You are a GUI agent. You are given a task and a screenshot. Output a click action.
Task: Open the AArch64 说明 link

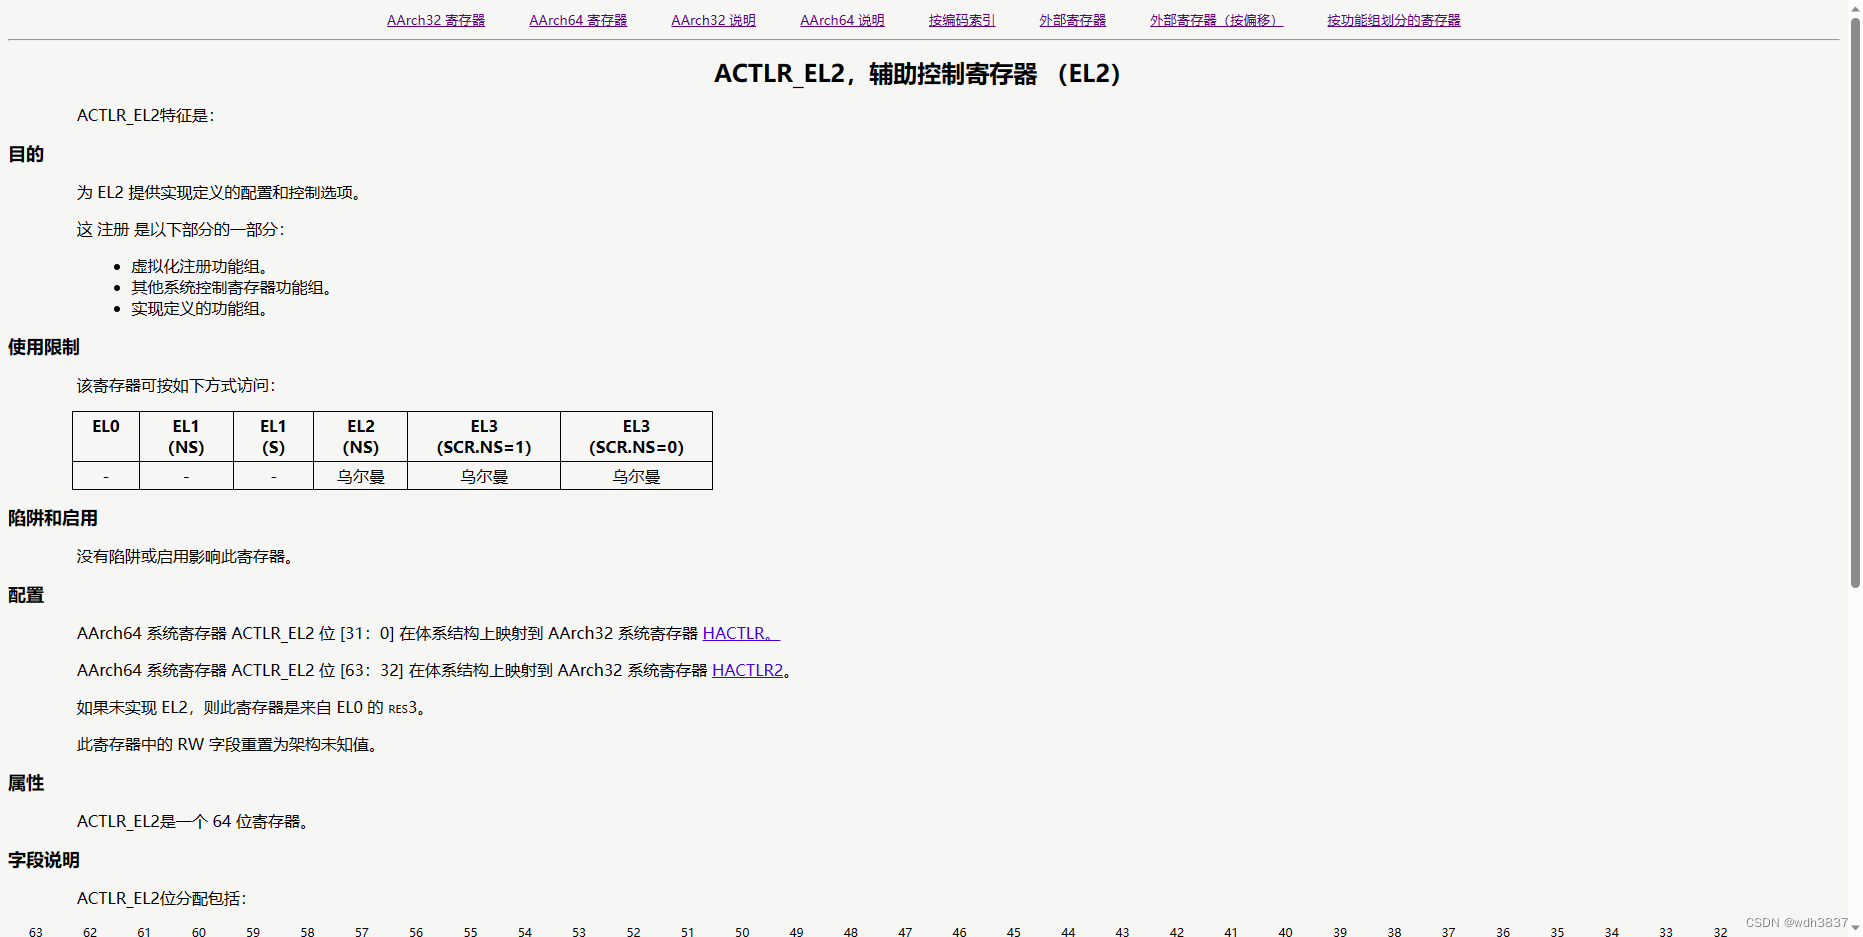point(842,20)
